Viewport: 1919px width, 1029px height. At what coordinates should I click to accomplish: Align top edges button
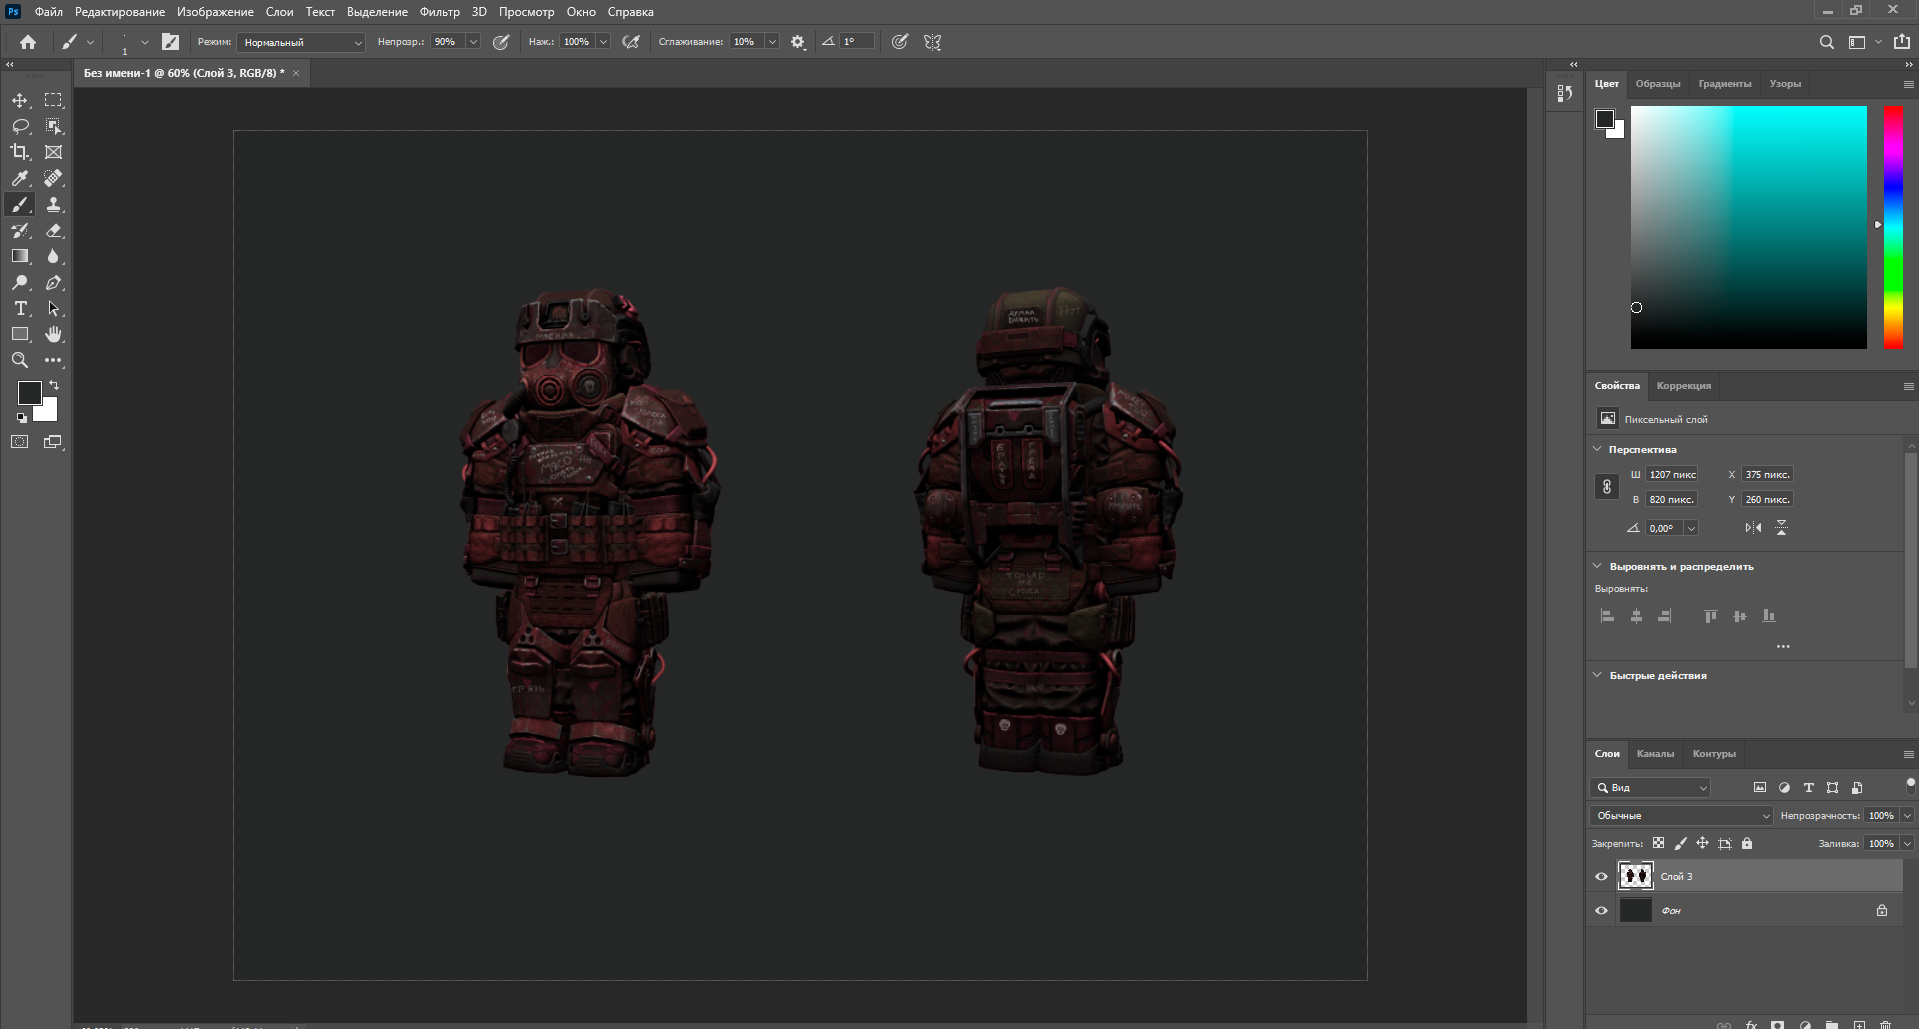[x=1710, y=616]
